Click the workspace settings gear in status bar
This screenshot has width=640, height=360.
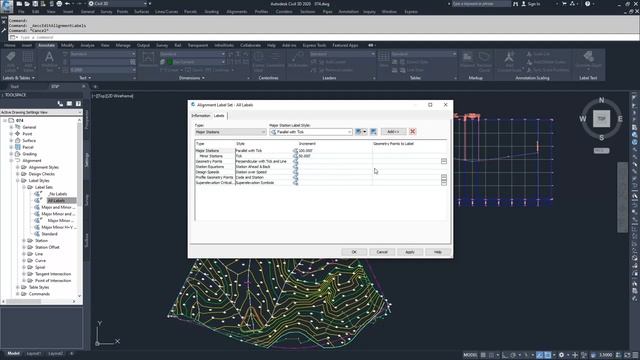point(562,355)
